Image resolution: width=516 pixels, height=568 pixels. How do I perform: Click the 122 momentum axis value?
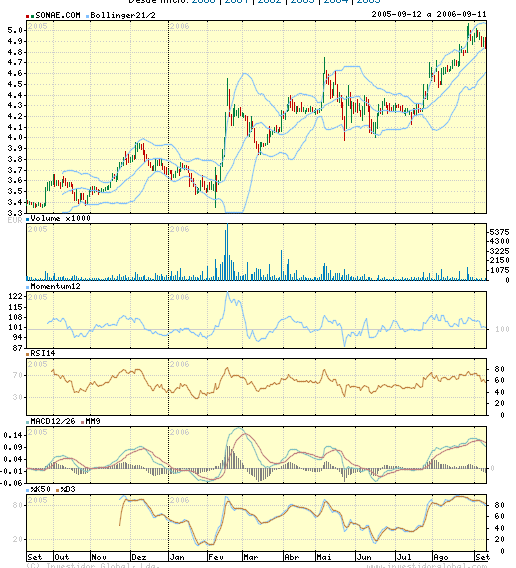(x=15, y=296)
